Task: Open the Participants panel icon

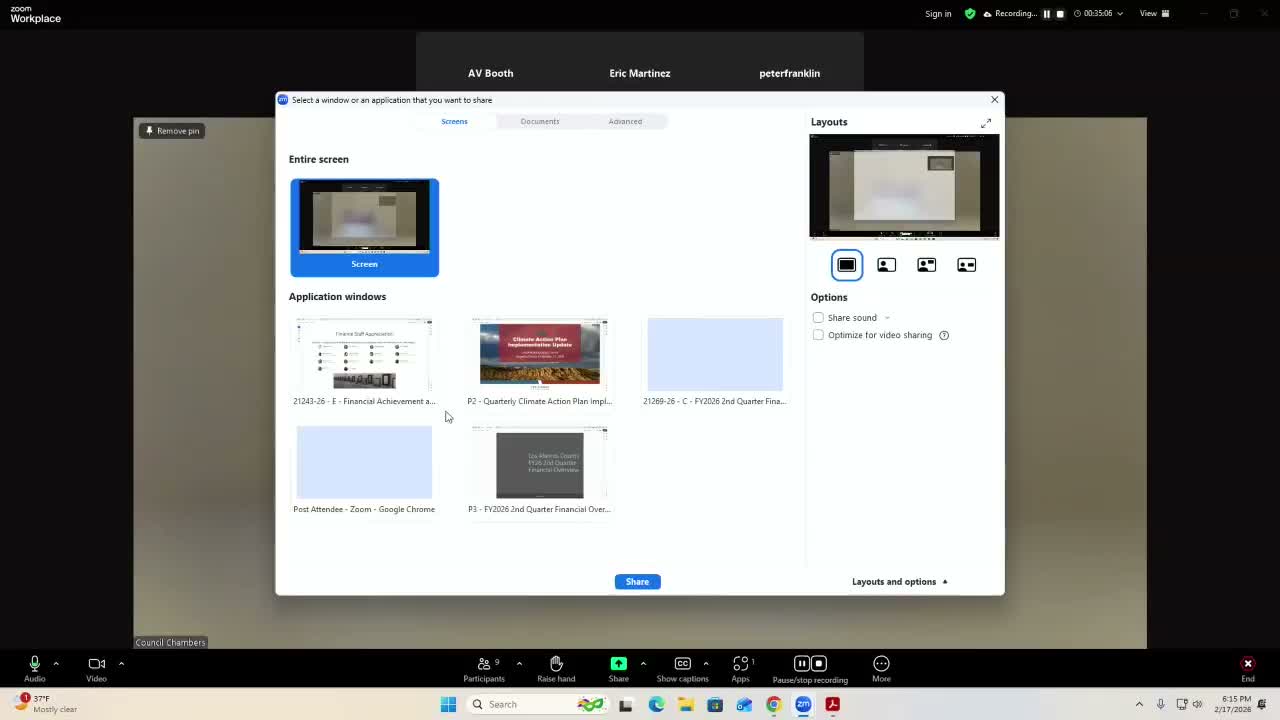Action: tap(484, 664)
